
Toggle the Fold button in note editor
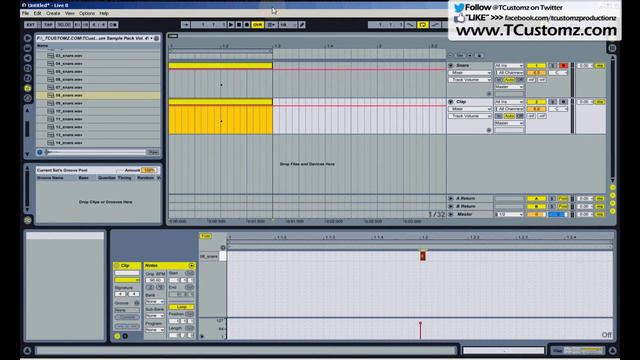pyautogui.click(x=205, y=236)
